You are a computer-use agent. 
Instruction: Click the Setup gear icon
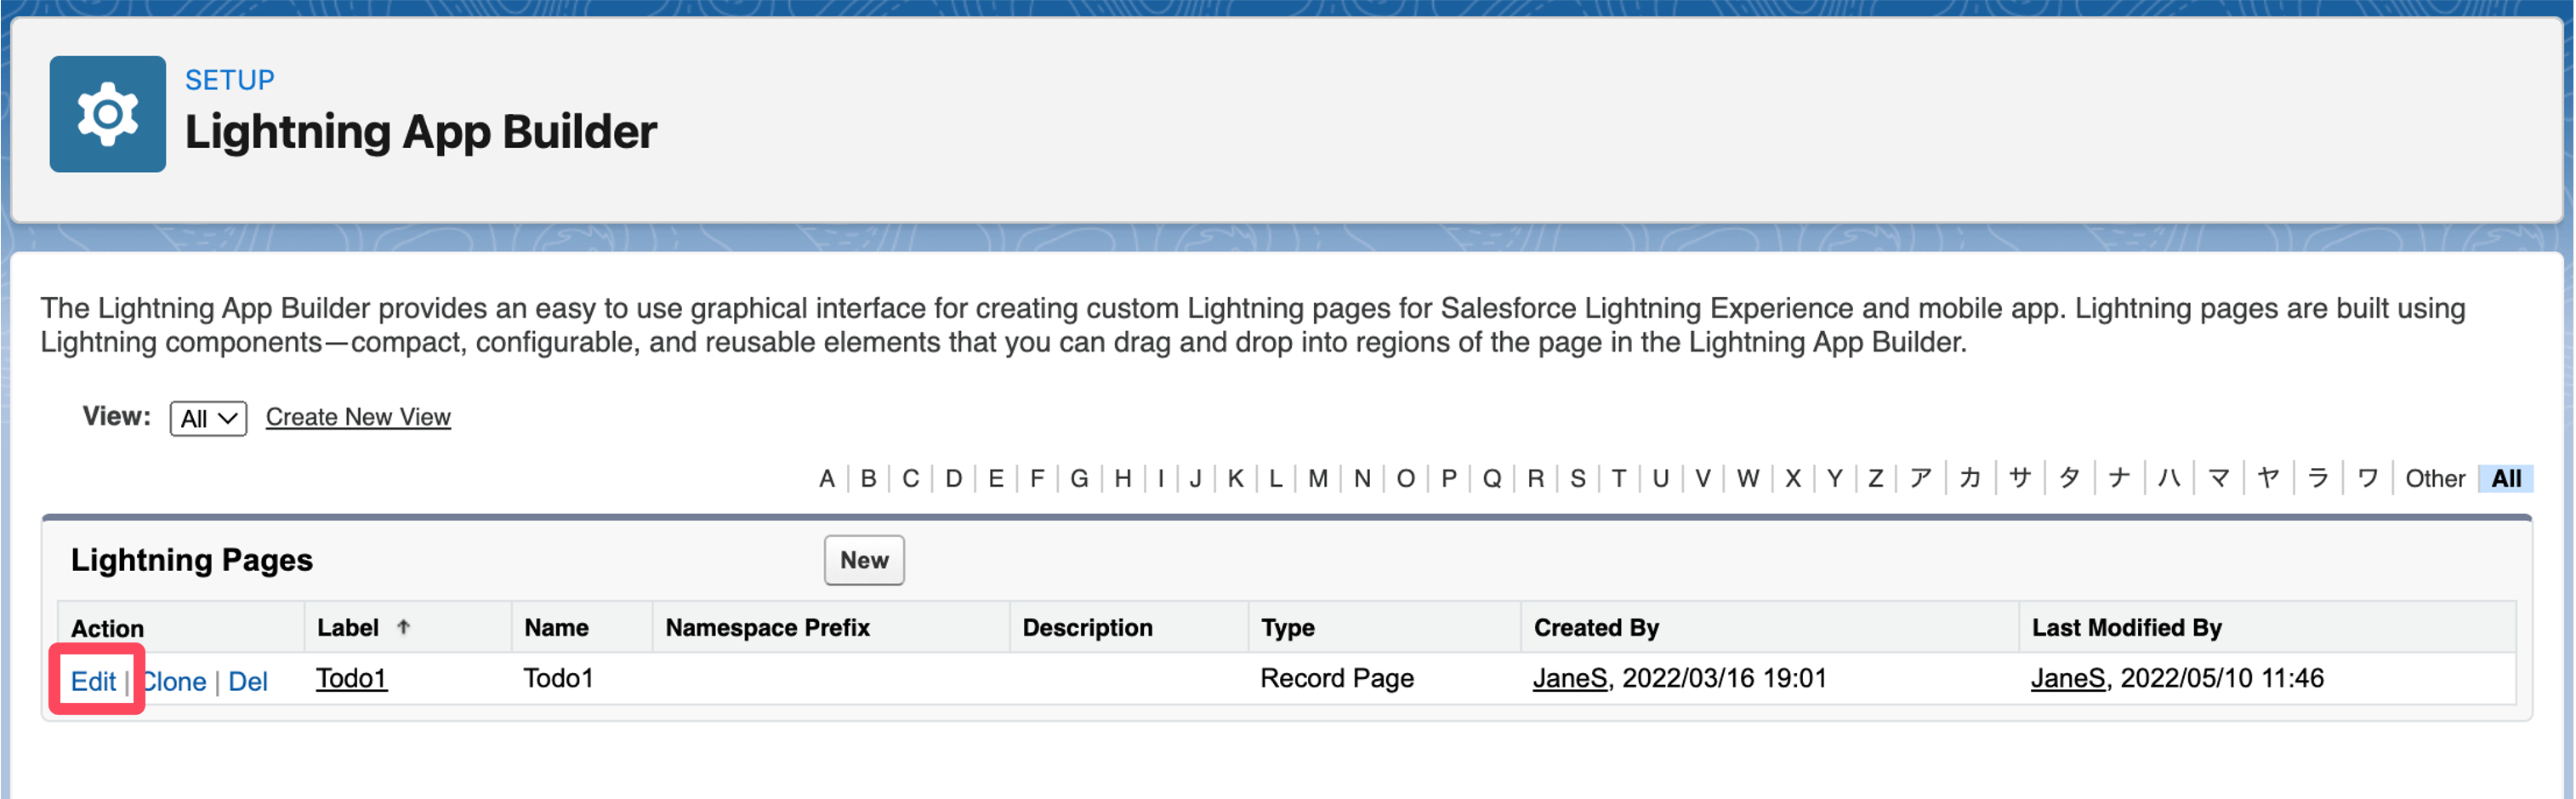pos(108,114)
